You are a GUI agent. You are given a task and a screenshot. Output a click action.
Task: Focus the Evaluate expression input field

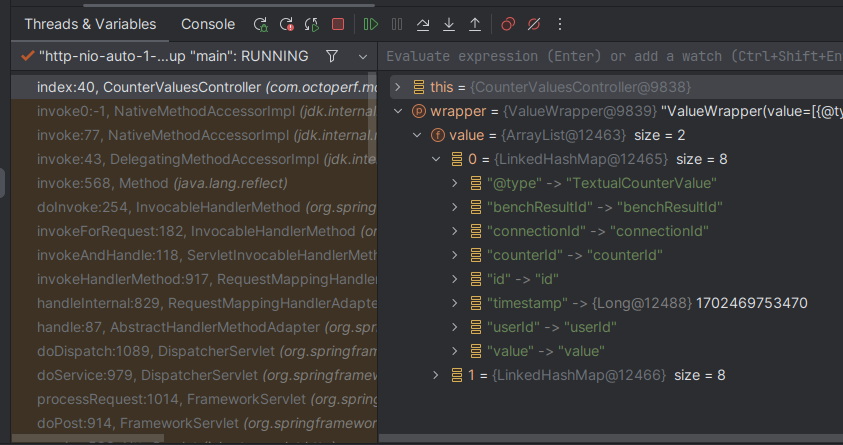pyautogui.click(x=613, y=56)
